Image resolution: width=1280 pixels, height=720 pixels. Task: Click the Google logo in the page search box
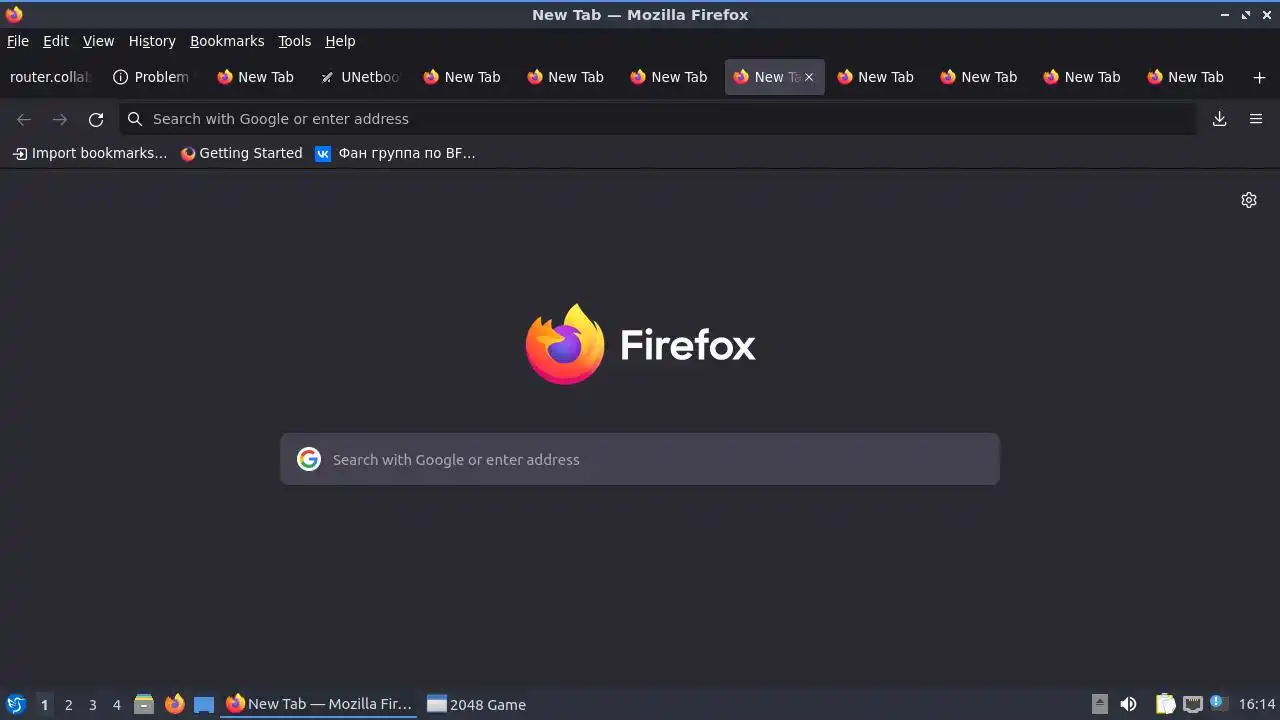[x=309, y=459]
